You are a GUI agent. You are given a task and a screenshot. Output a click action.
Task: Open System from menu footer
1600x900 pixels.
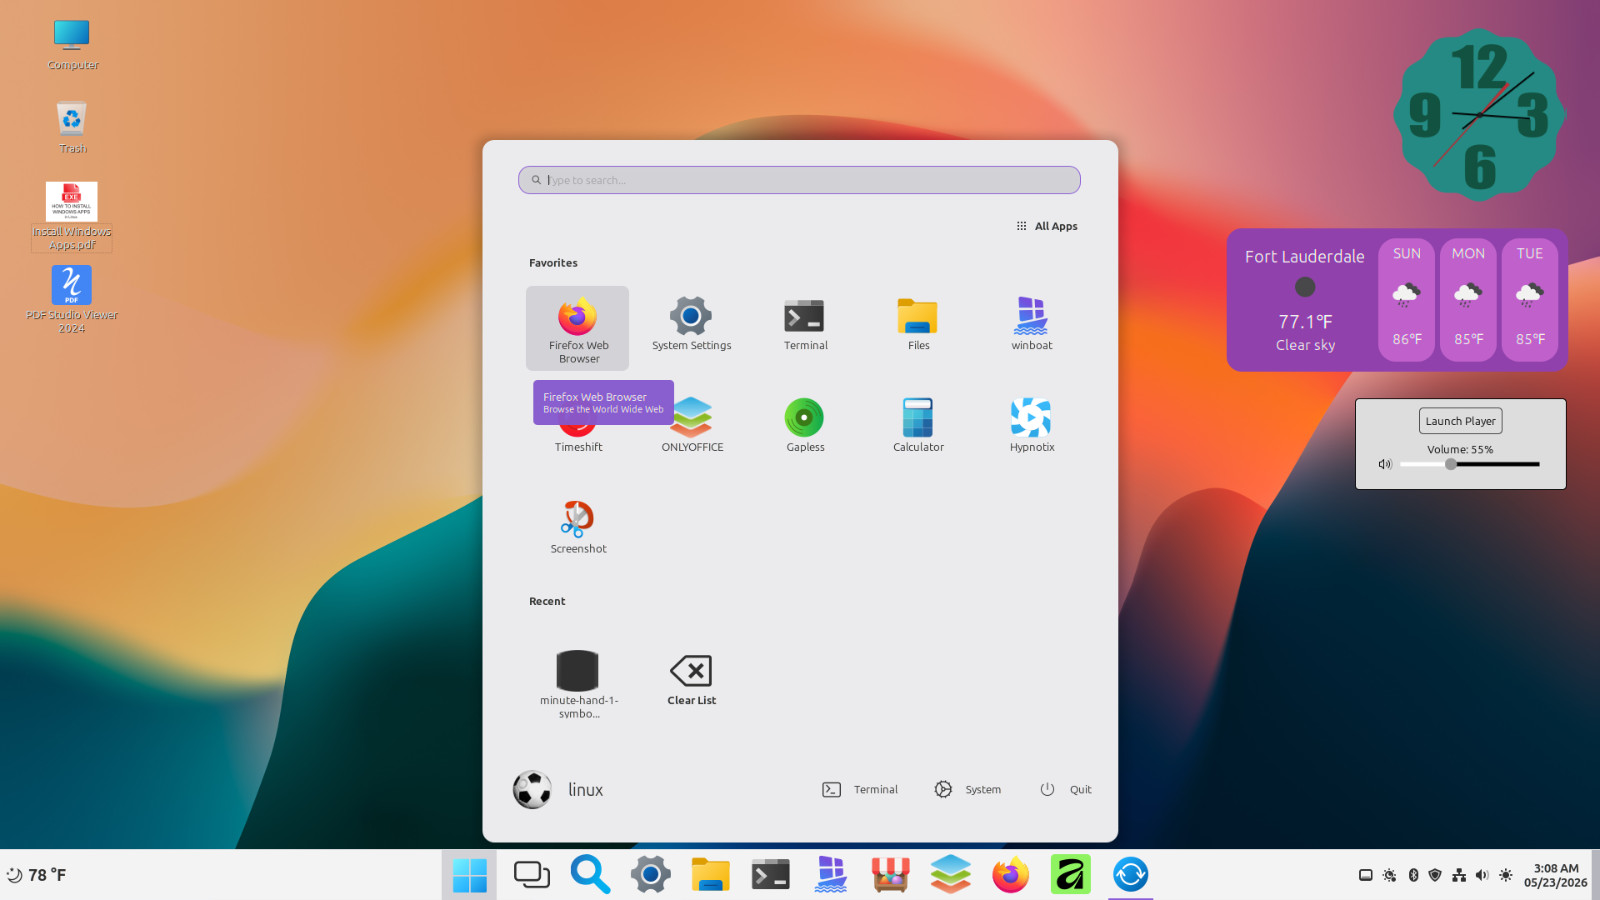tap(967, 789)
